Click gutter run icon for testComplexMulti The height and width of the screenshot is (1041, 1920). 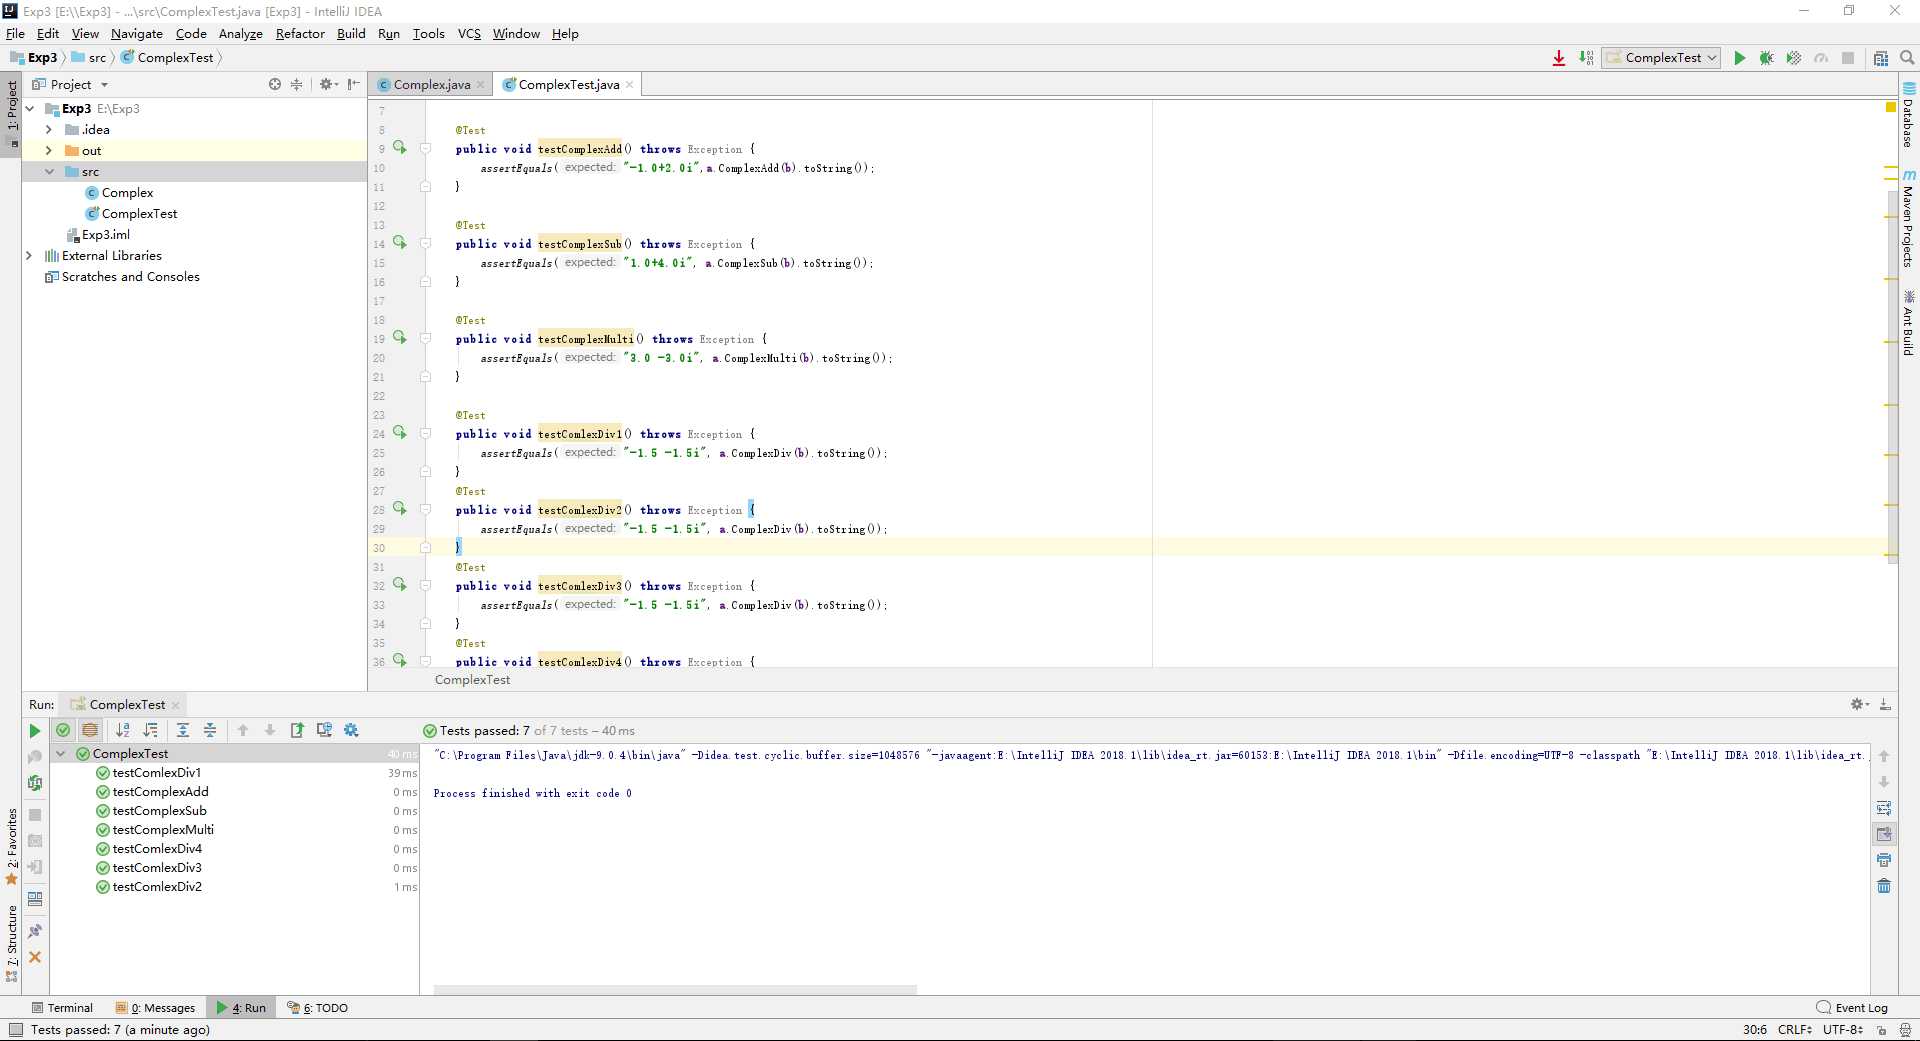pos(400,338)
